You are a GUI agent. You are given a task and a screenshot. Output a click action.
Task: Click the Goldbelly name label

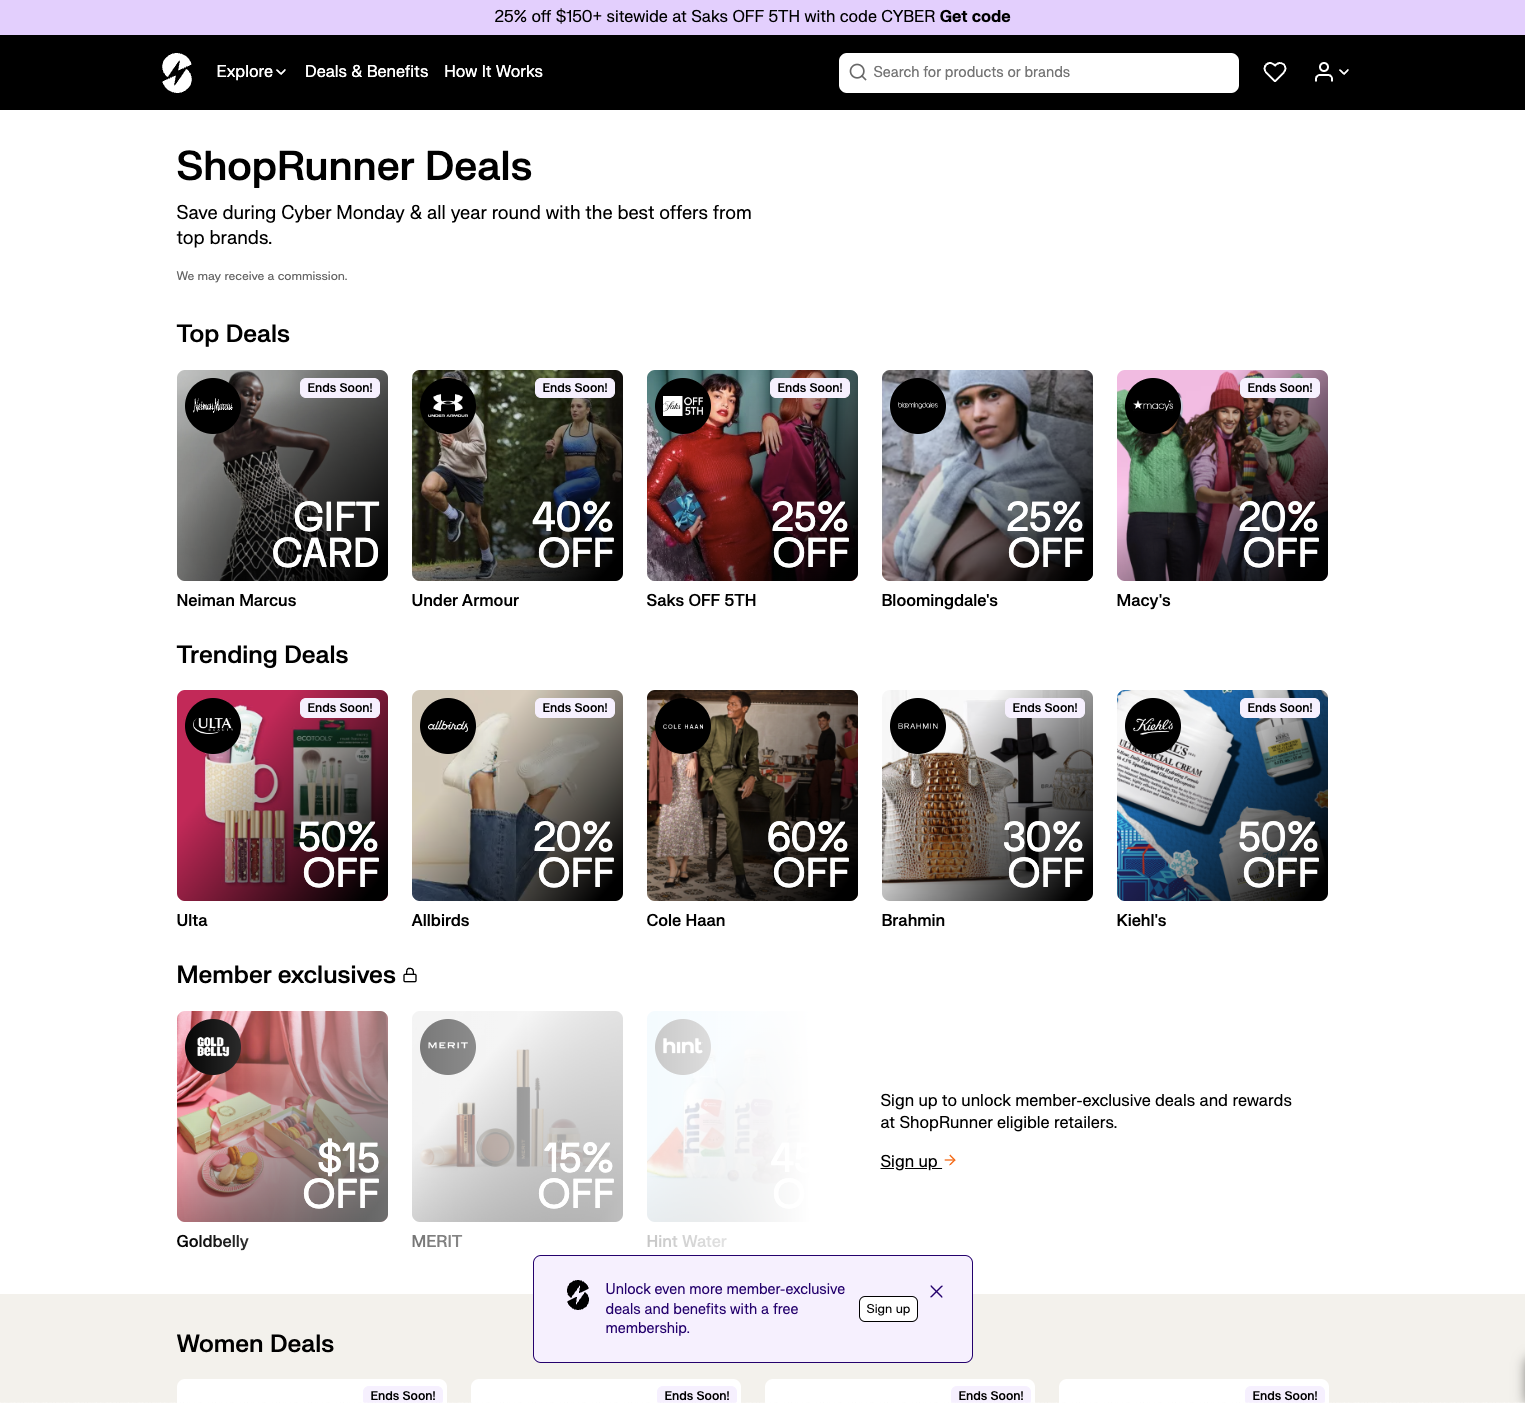point(212,1242)
